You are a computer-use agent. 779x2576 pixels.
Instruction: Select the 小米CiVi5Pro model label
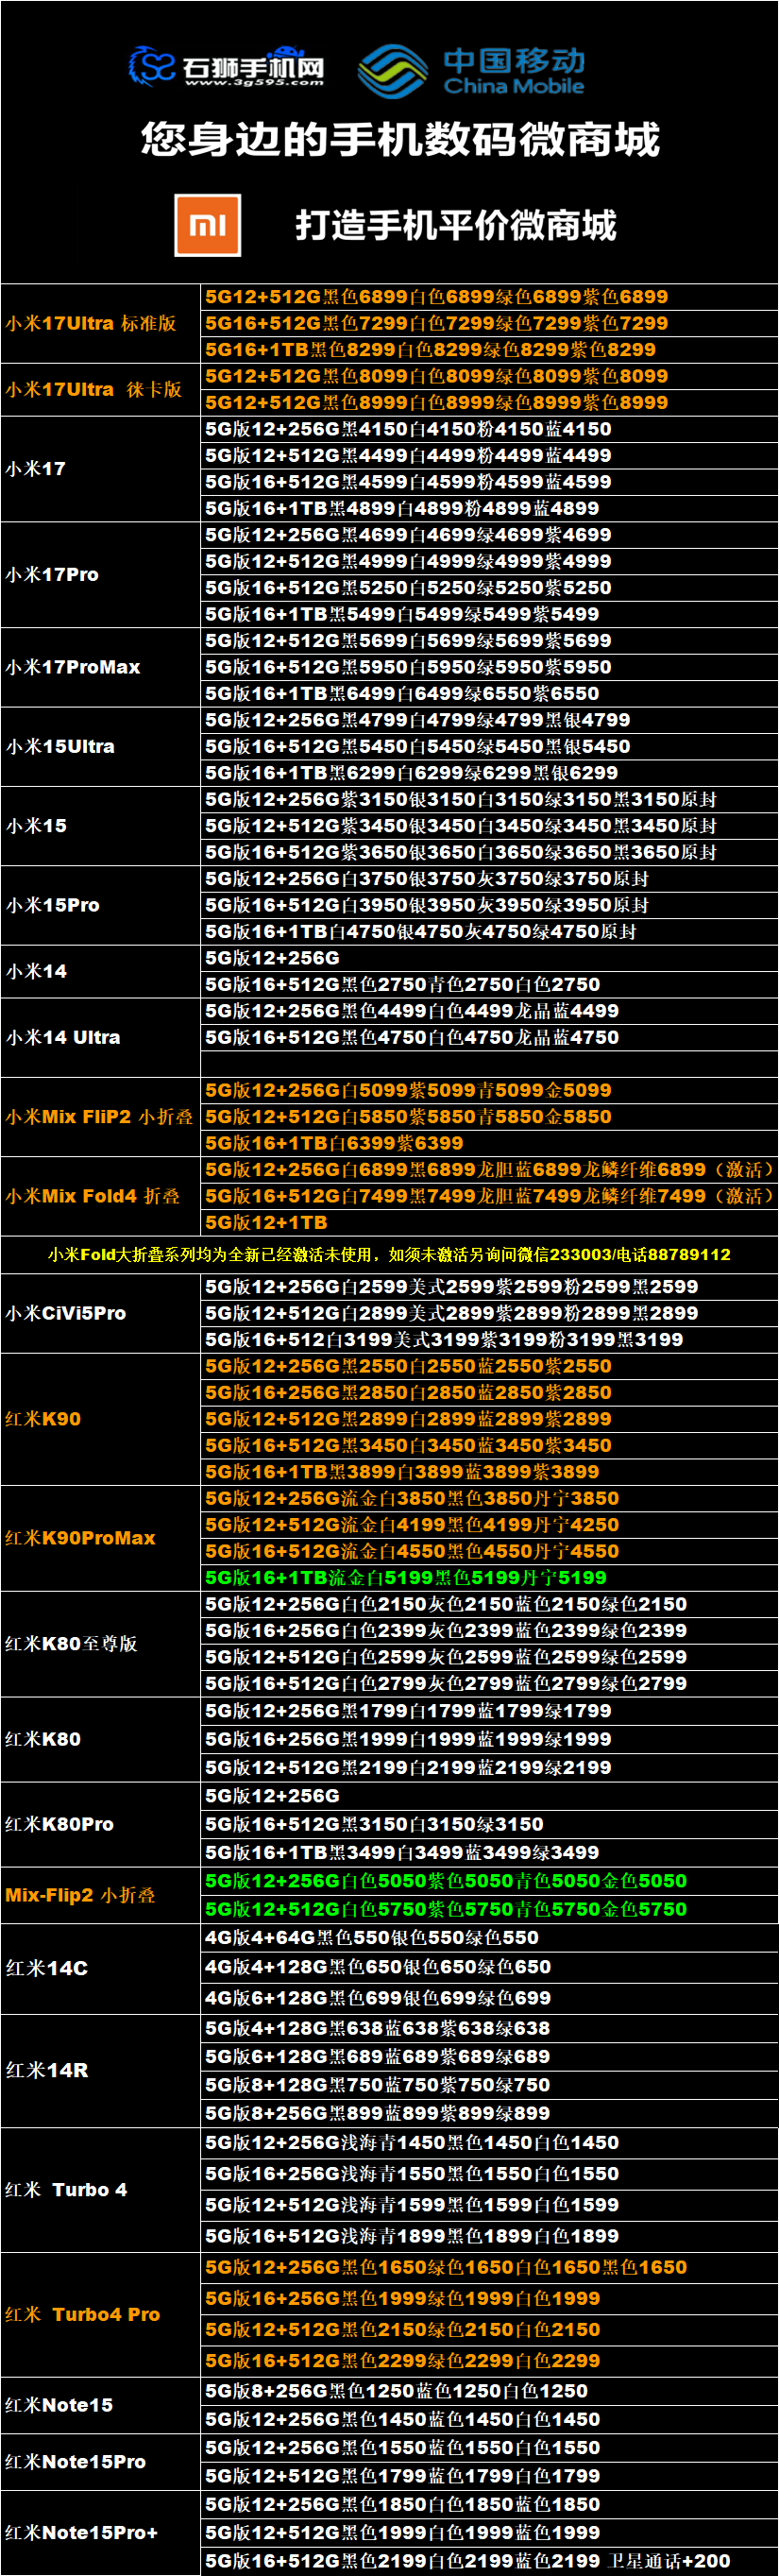[x=66, y=1313]
